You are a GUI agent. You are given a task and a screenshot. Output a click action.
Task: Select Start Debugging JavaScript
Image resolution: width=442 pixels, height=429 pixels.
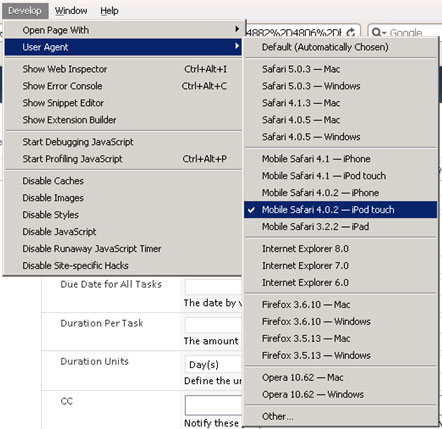123,142
